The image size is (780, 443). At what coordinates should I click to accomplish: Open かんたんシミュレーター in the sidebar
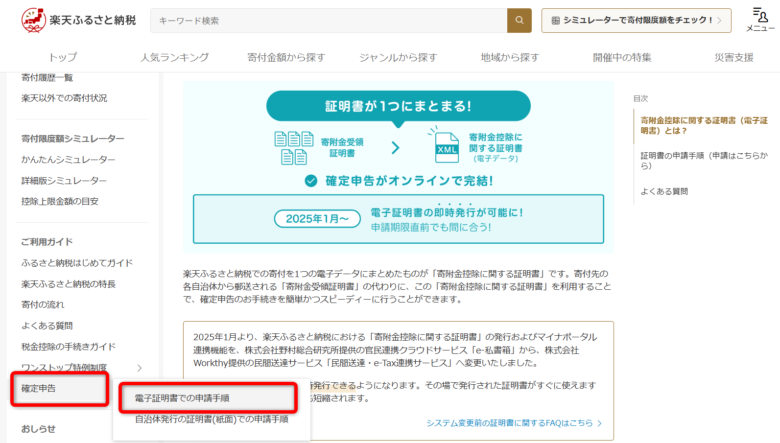tap(68, 159)
